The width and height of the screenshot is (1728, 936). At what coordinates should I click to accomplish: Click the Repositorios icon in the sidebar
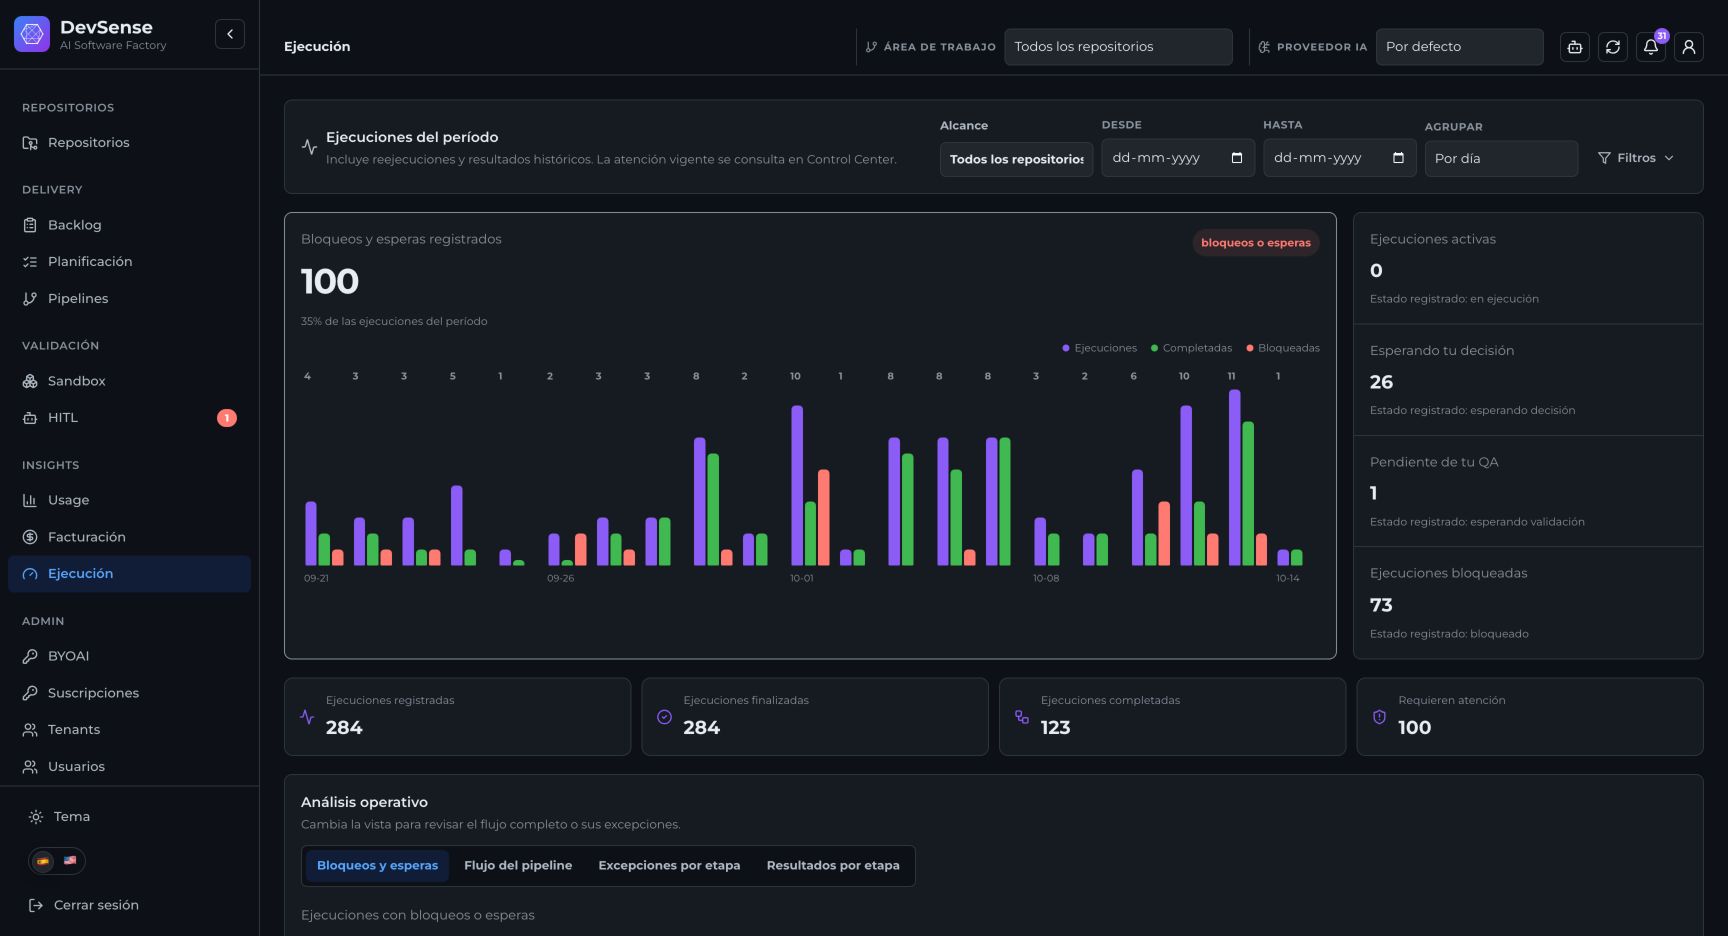tap(30, 143)
